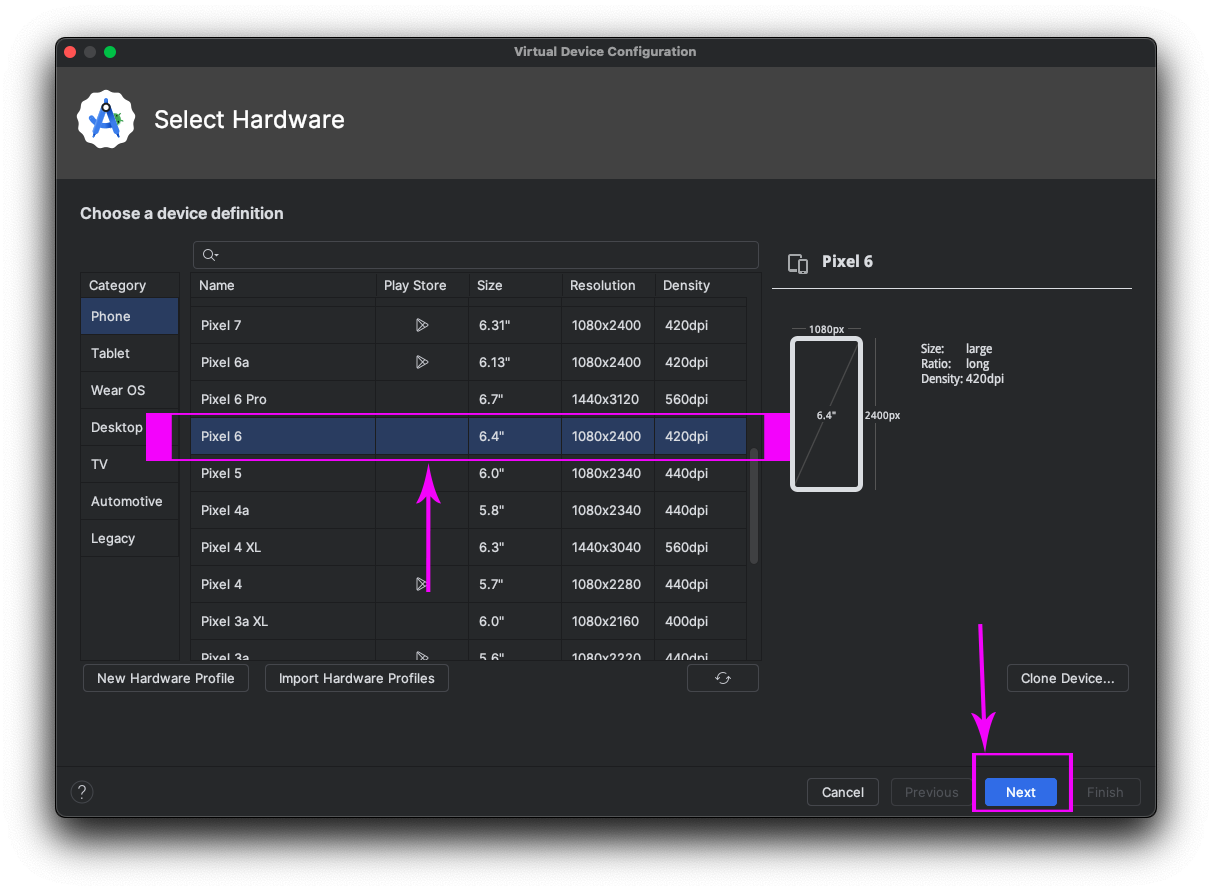Sort by the Play Store column header

coord(422,285)
